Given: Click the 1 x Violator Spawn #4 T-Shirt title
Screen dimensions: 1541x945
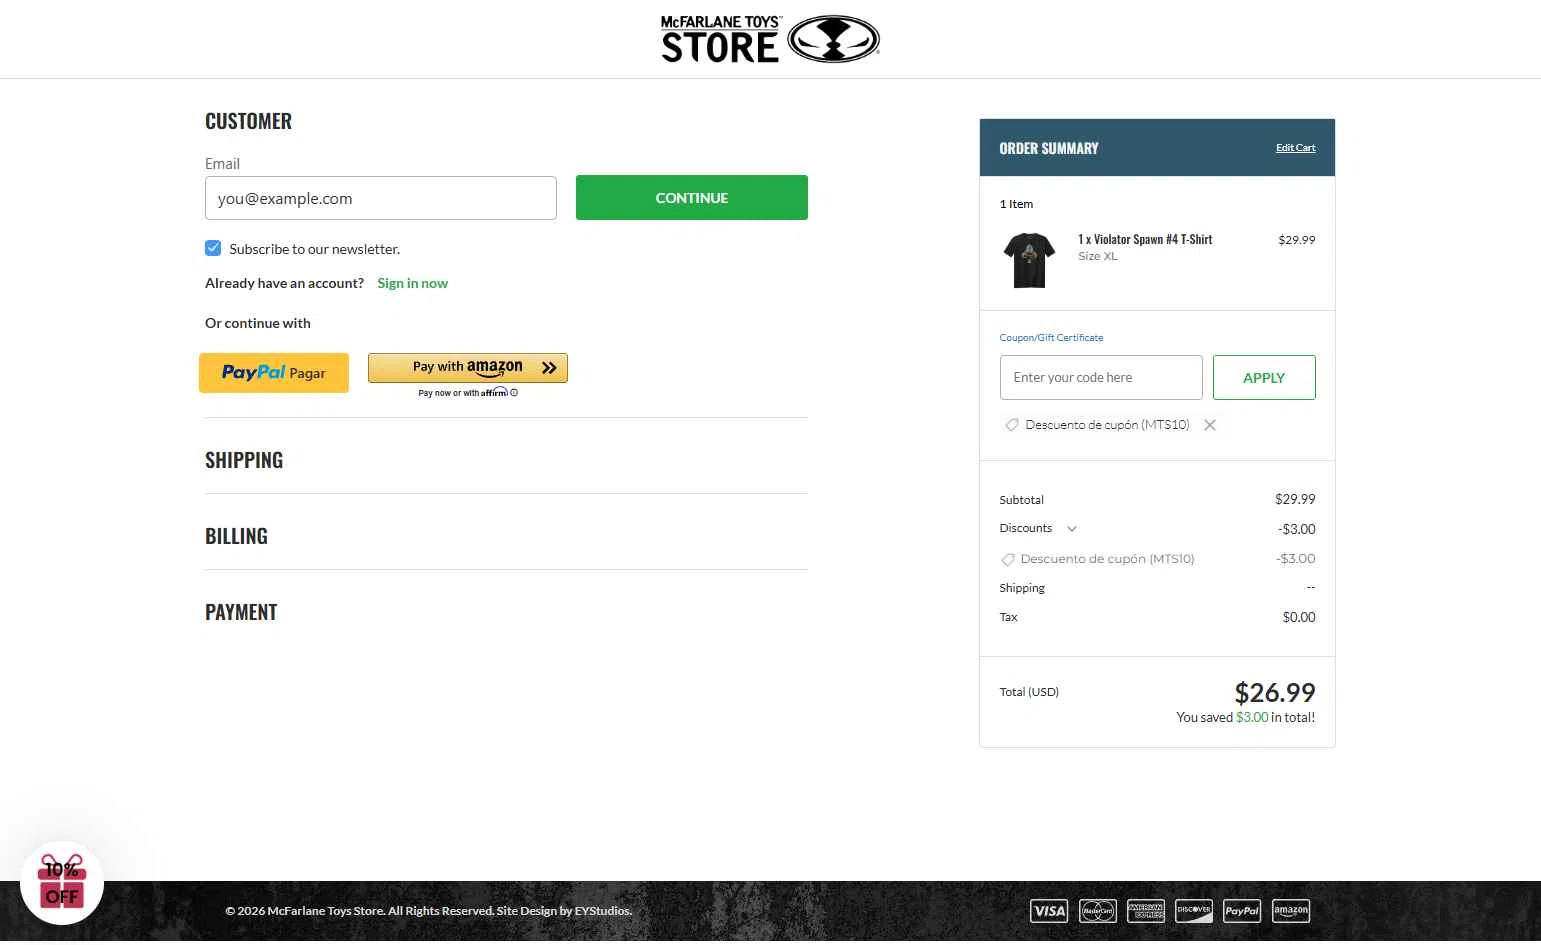Looking at the screenshot, I should (1145, 240).
